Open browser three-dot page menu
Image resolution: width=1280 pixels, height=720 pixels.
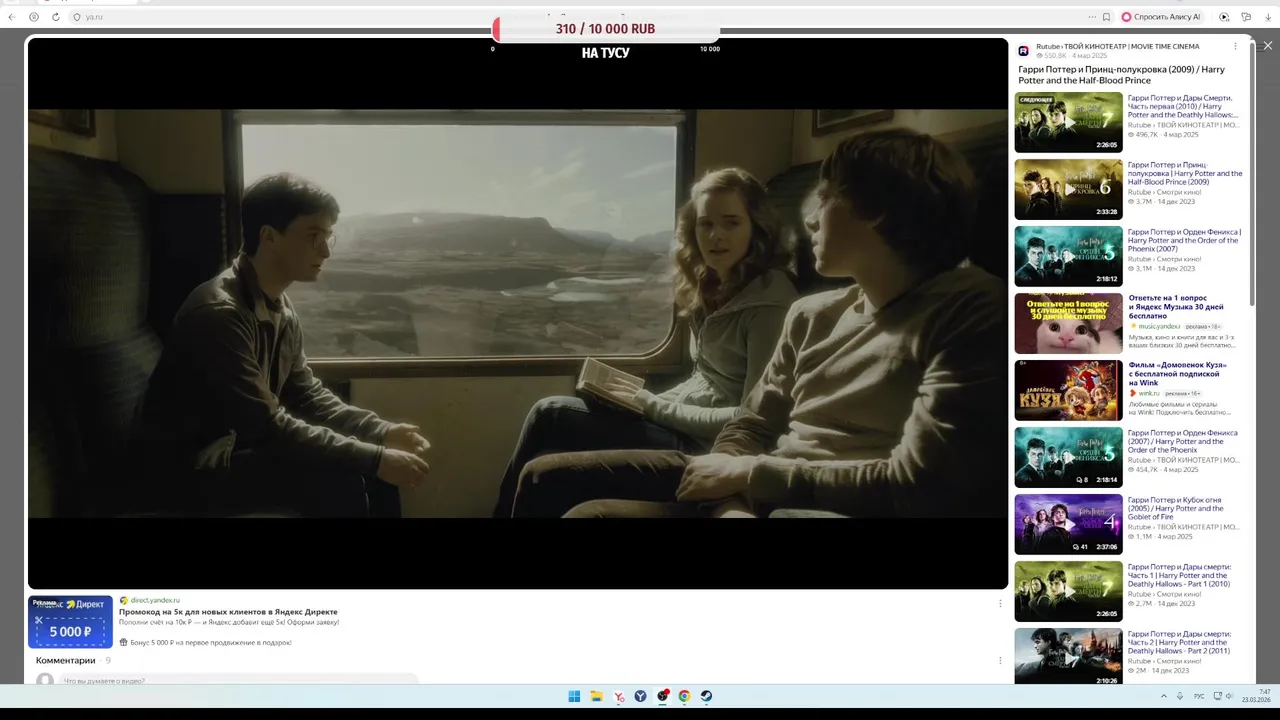click(1092, 17)
